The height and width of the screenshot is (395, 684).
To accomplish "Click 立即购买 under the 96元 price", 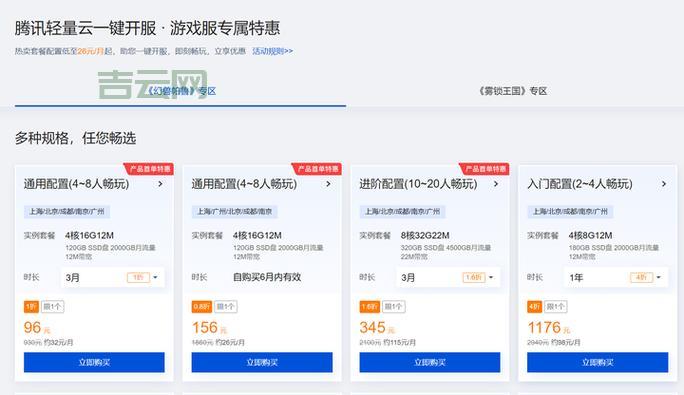I will tap(94, 362).
